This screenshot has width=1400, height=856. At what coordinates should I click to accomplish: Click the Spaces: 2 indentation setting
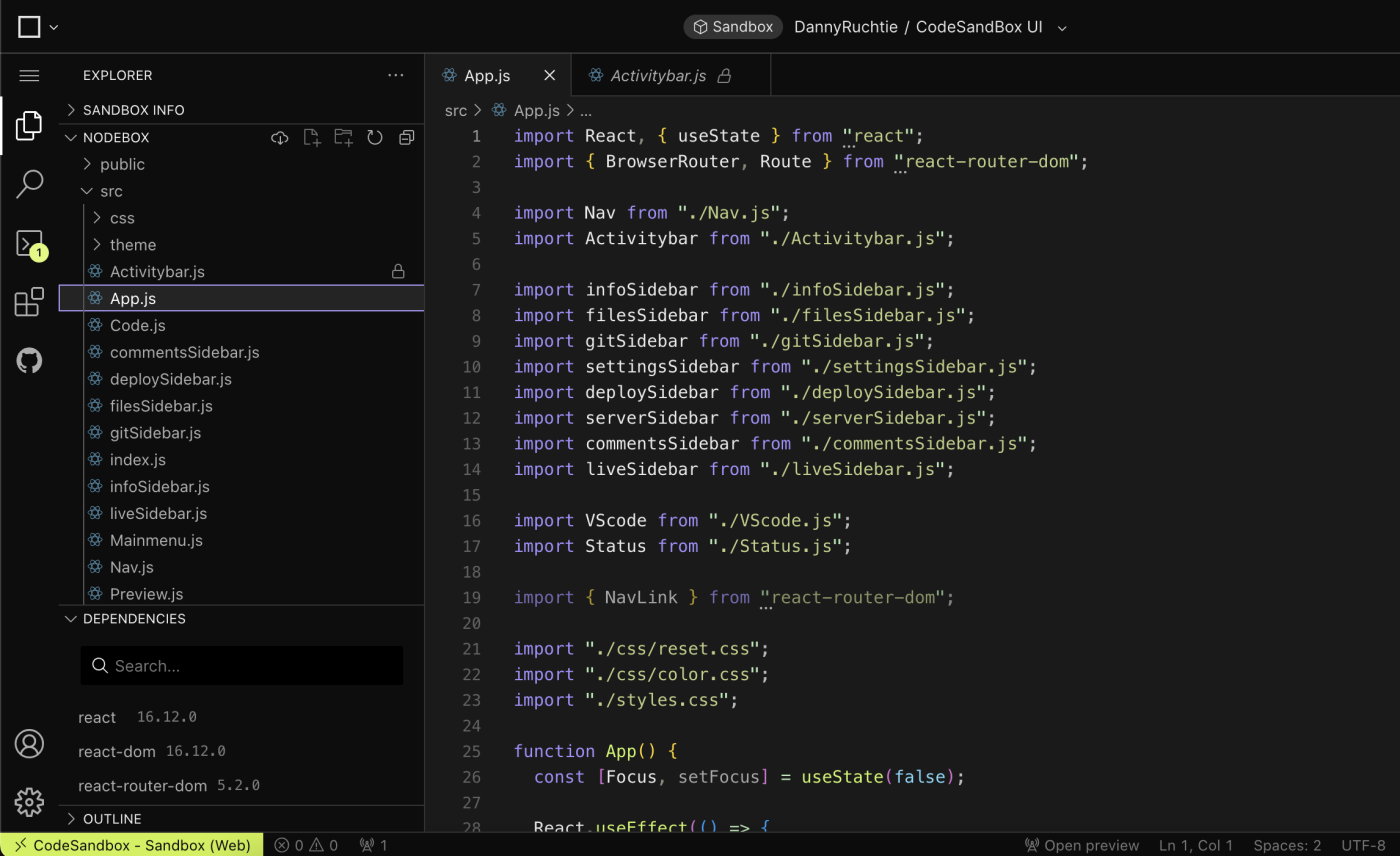coord(1288,845)
